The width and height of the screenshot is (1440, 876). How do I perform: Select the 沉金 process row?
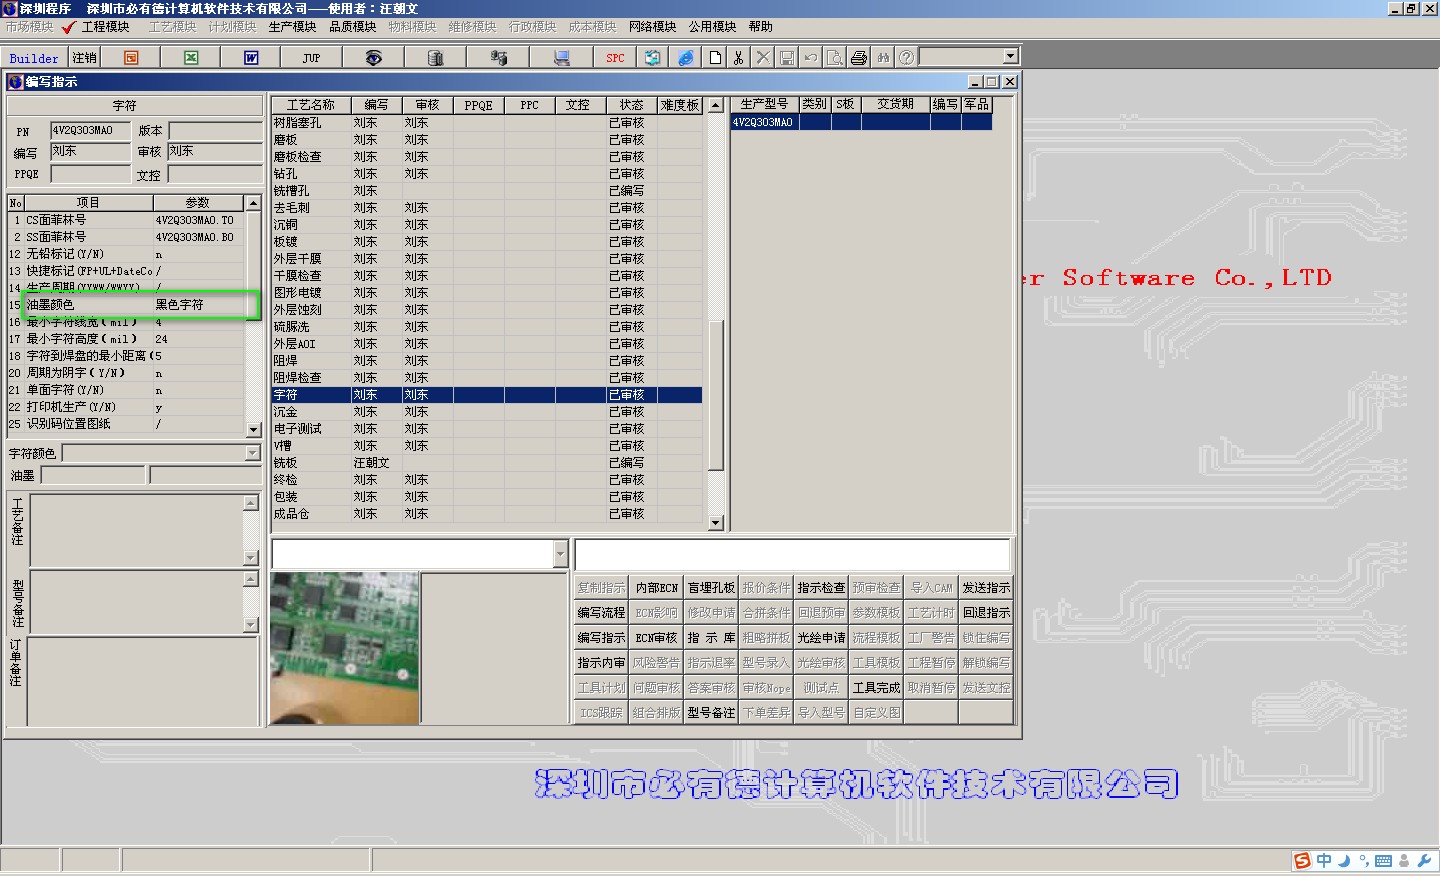[x=486, y=412]
